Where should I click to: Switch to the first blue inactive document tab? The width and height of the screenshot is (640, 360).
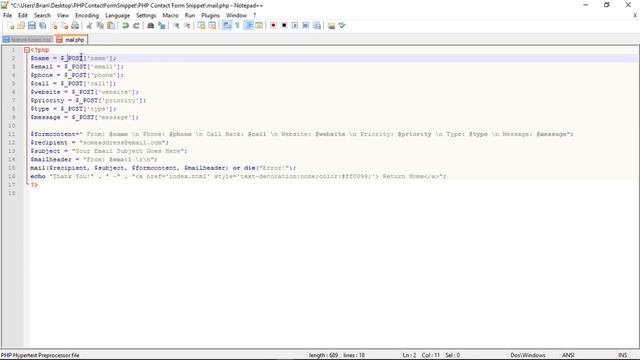28,40
